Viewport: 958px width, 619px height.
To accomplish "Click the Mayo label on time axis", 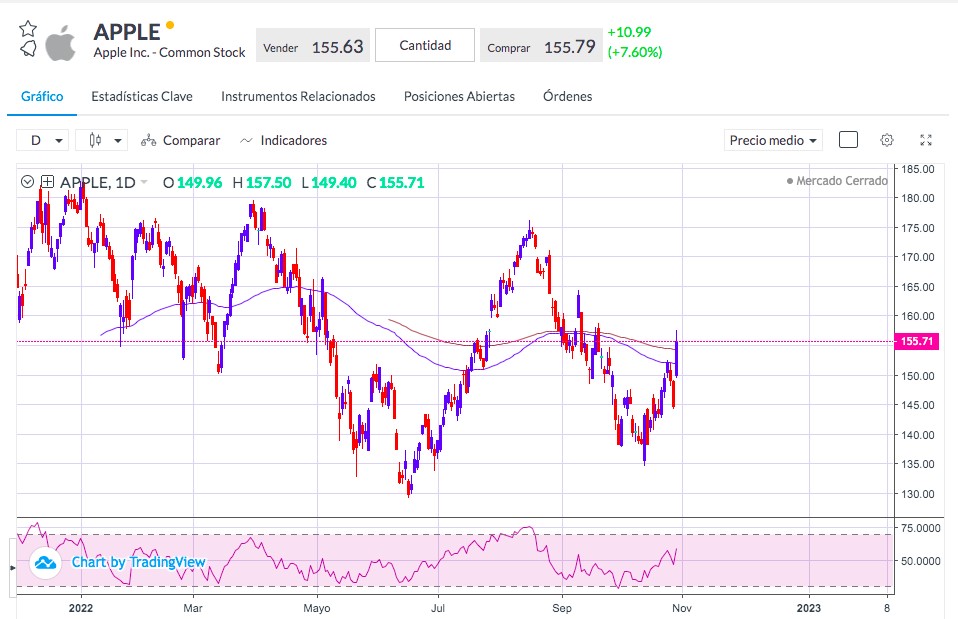I will [x=316, y=608].
